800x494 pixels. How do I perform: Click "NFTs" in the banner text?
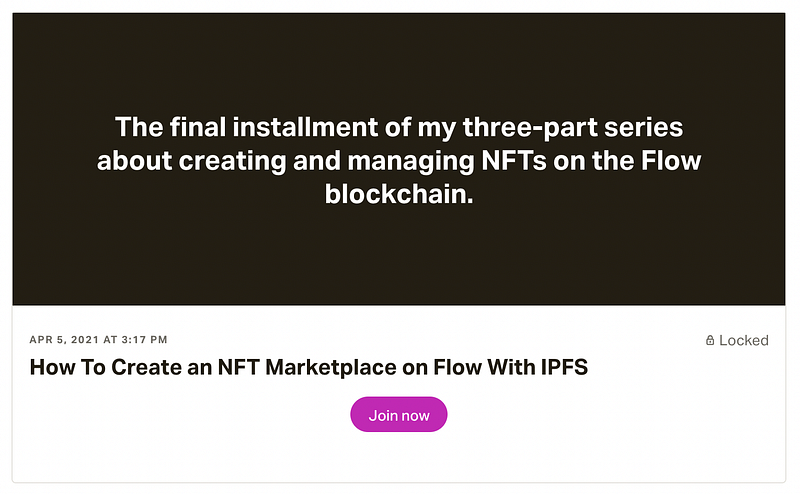pos(559,161)
